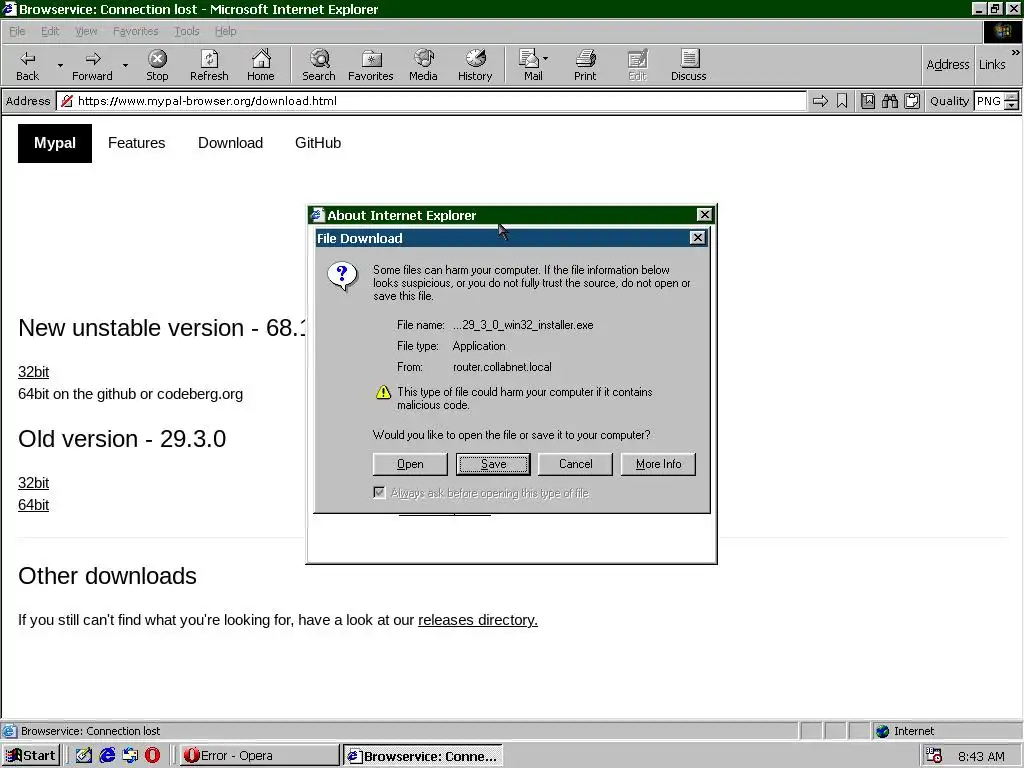The height and width of the screenshot is (768, 1024).
Task: Click 32bit link under Old version
Action: tap(33, 483)
